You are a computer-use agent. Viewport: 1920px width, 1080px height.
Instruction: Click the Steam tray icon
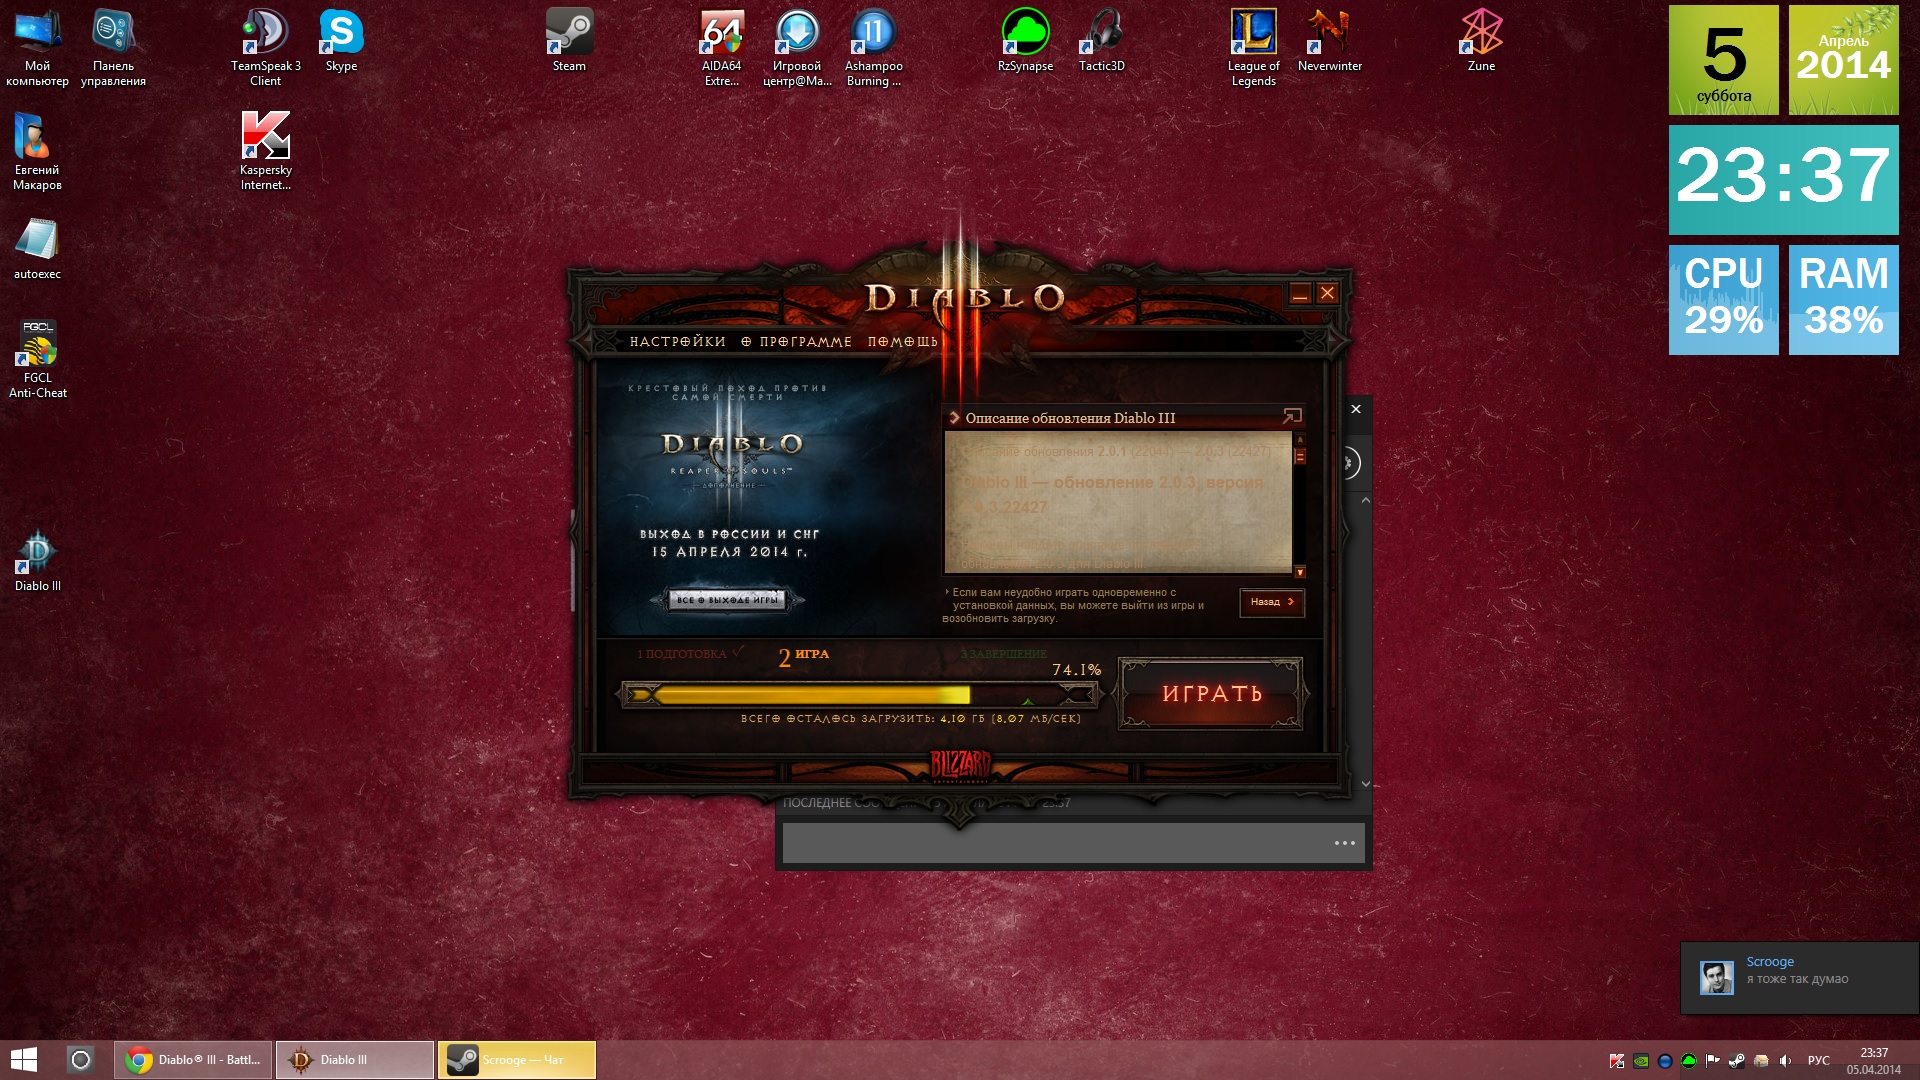pyautogui.click(x=1737, y=1061)
